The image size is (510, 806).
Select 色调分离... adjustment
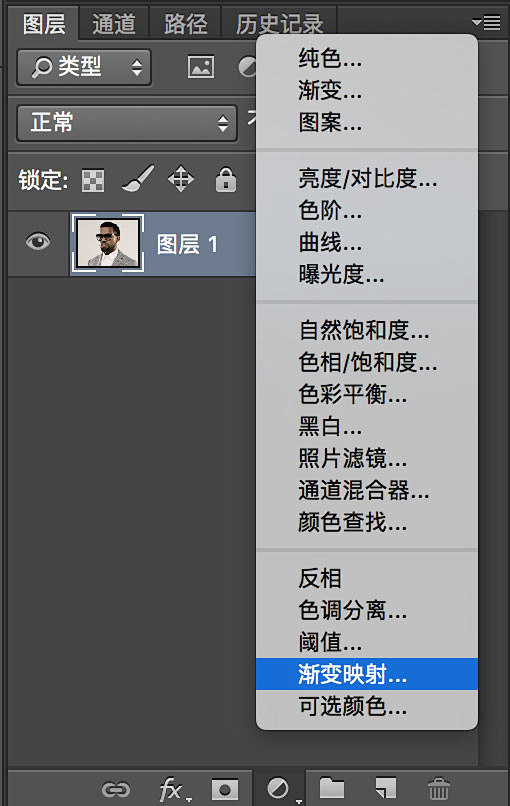coord(367,610)
